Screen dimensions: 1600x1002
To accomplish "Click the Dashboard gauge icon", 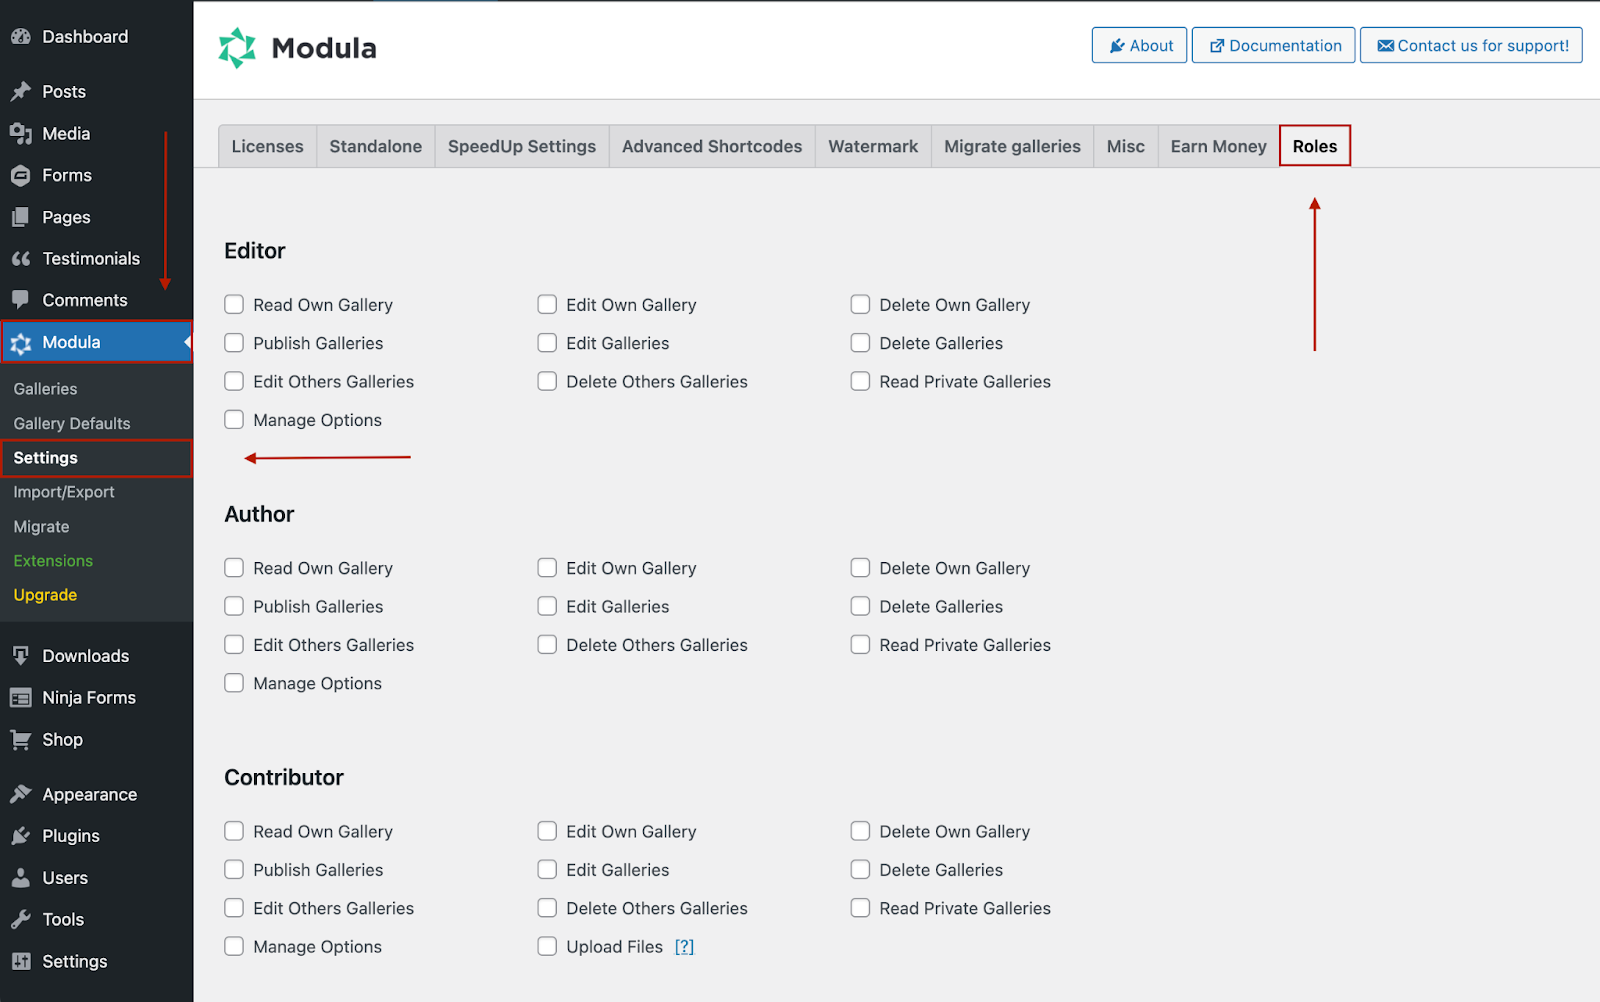I will [21, 37].
